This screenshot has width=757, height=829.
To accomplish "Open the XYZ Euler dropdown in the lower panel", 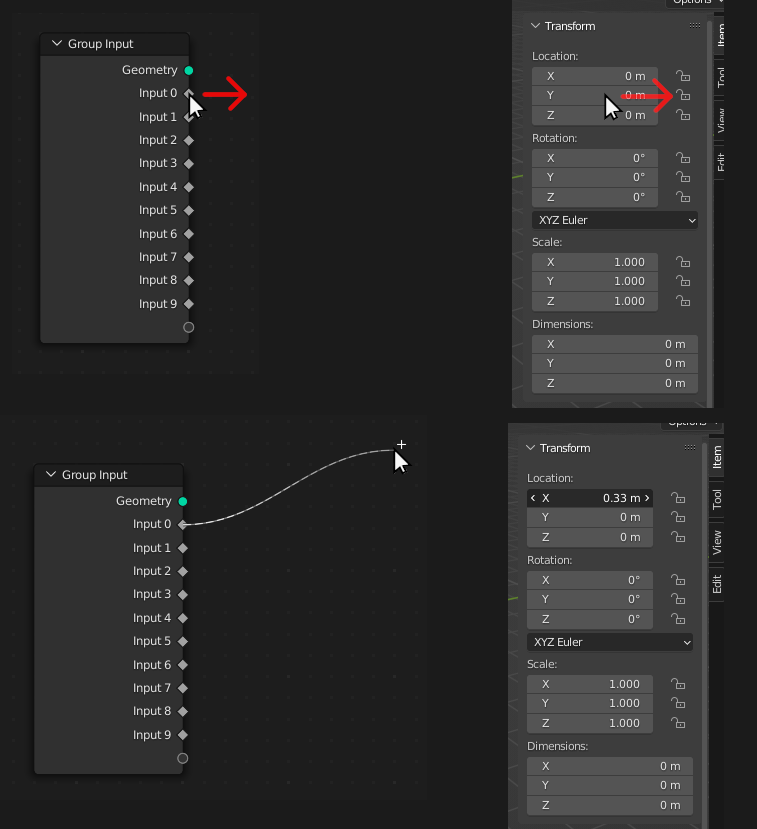I will [x=610, y=642].
